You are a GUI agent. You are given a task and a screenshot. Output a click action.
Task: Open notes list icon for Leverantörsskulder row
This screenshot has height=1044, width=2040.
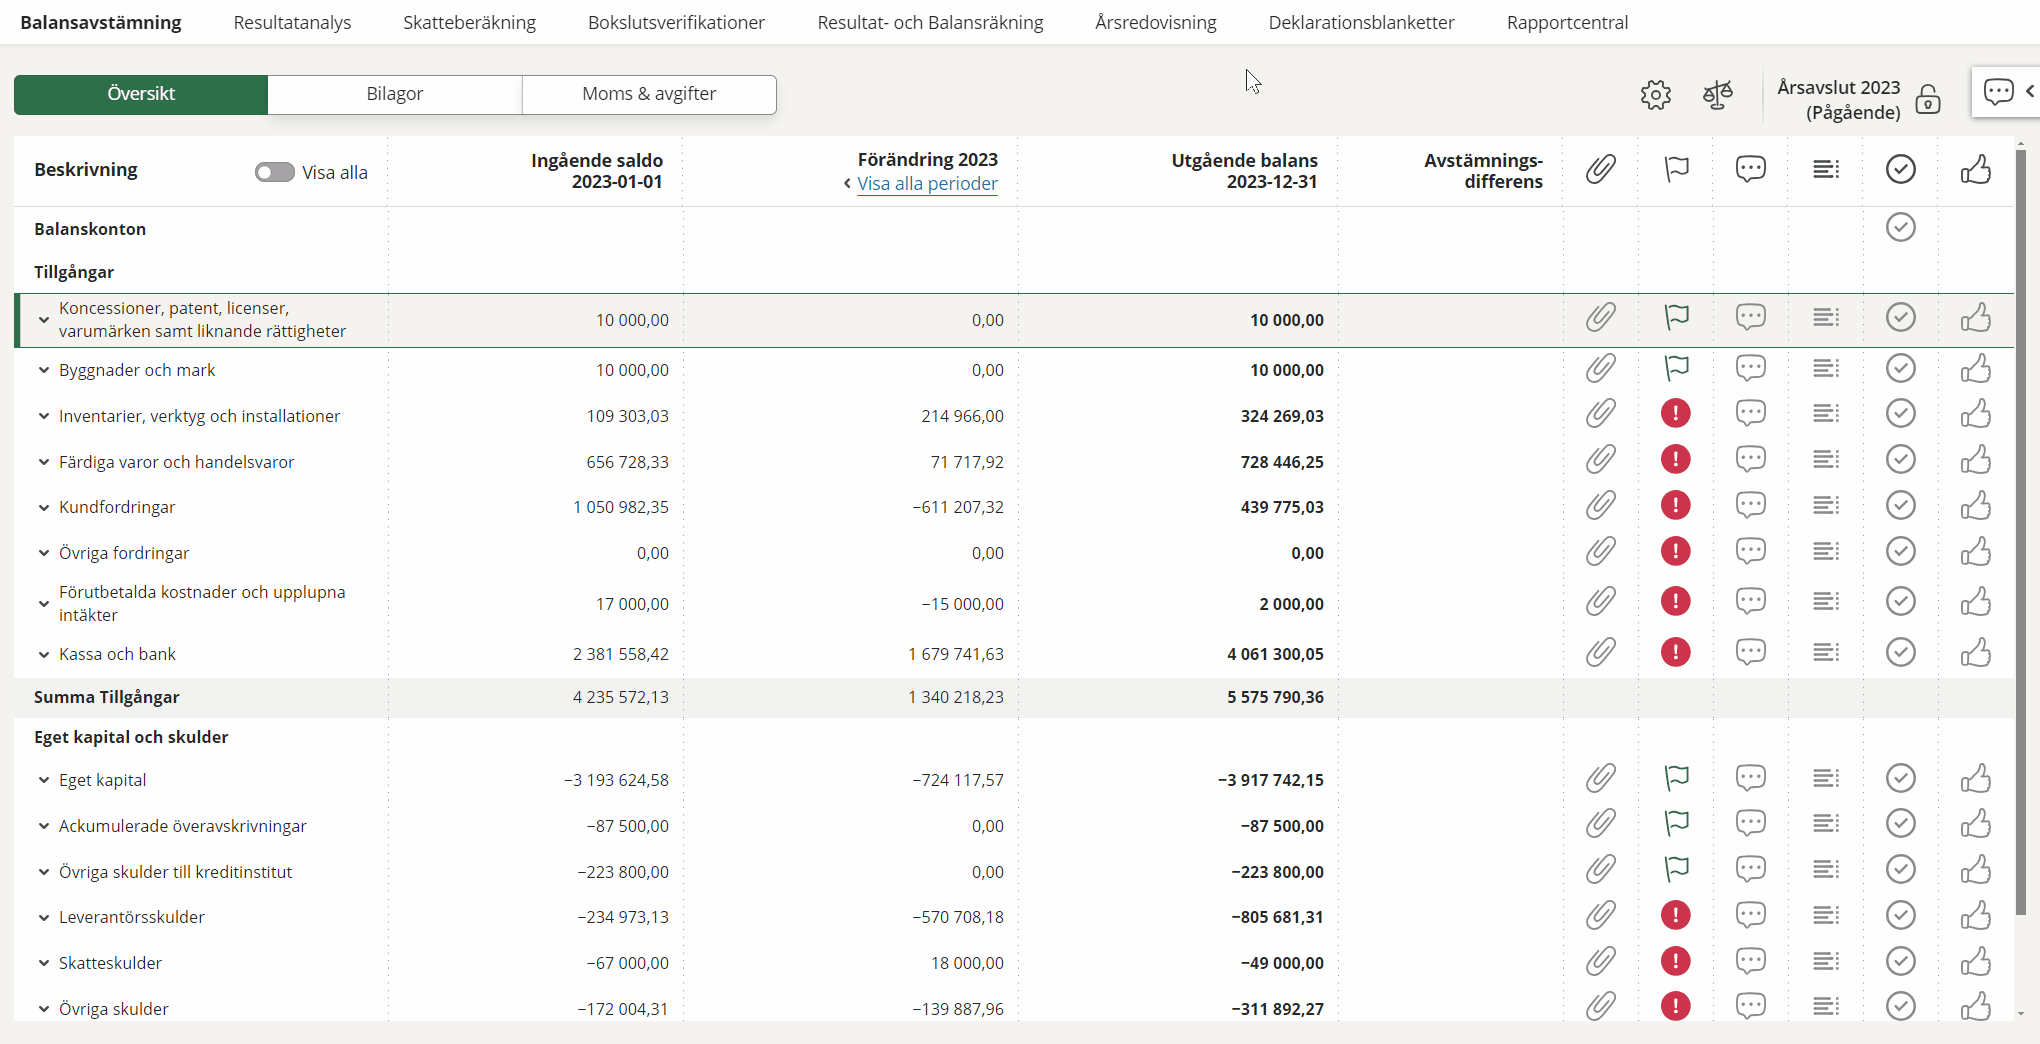coord(1825,916)
